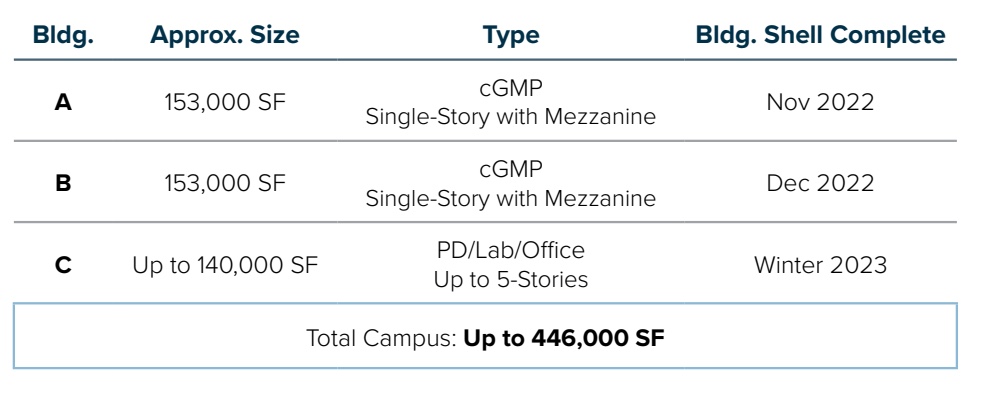This screenshot has width=983, height=394.
Task: Click cGMP text in building A row
Action: pos(510,88)
